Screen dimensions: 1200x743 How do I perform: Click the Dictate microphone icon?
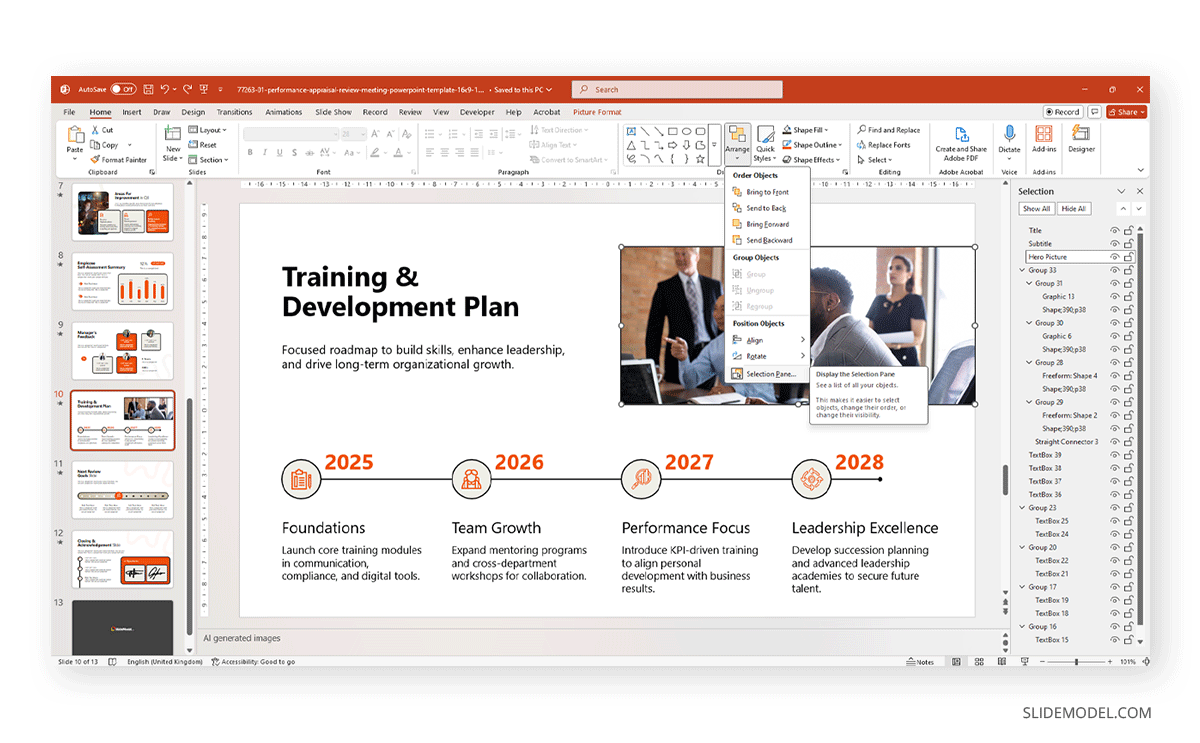[x=1010, y=134]
